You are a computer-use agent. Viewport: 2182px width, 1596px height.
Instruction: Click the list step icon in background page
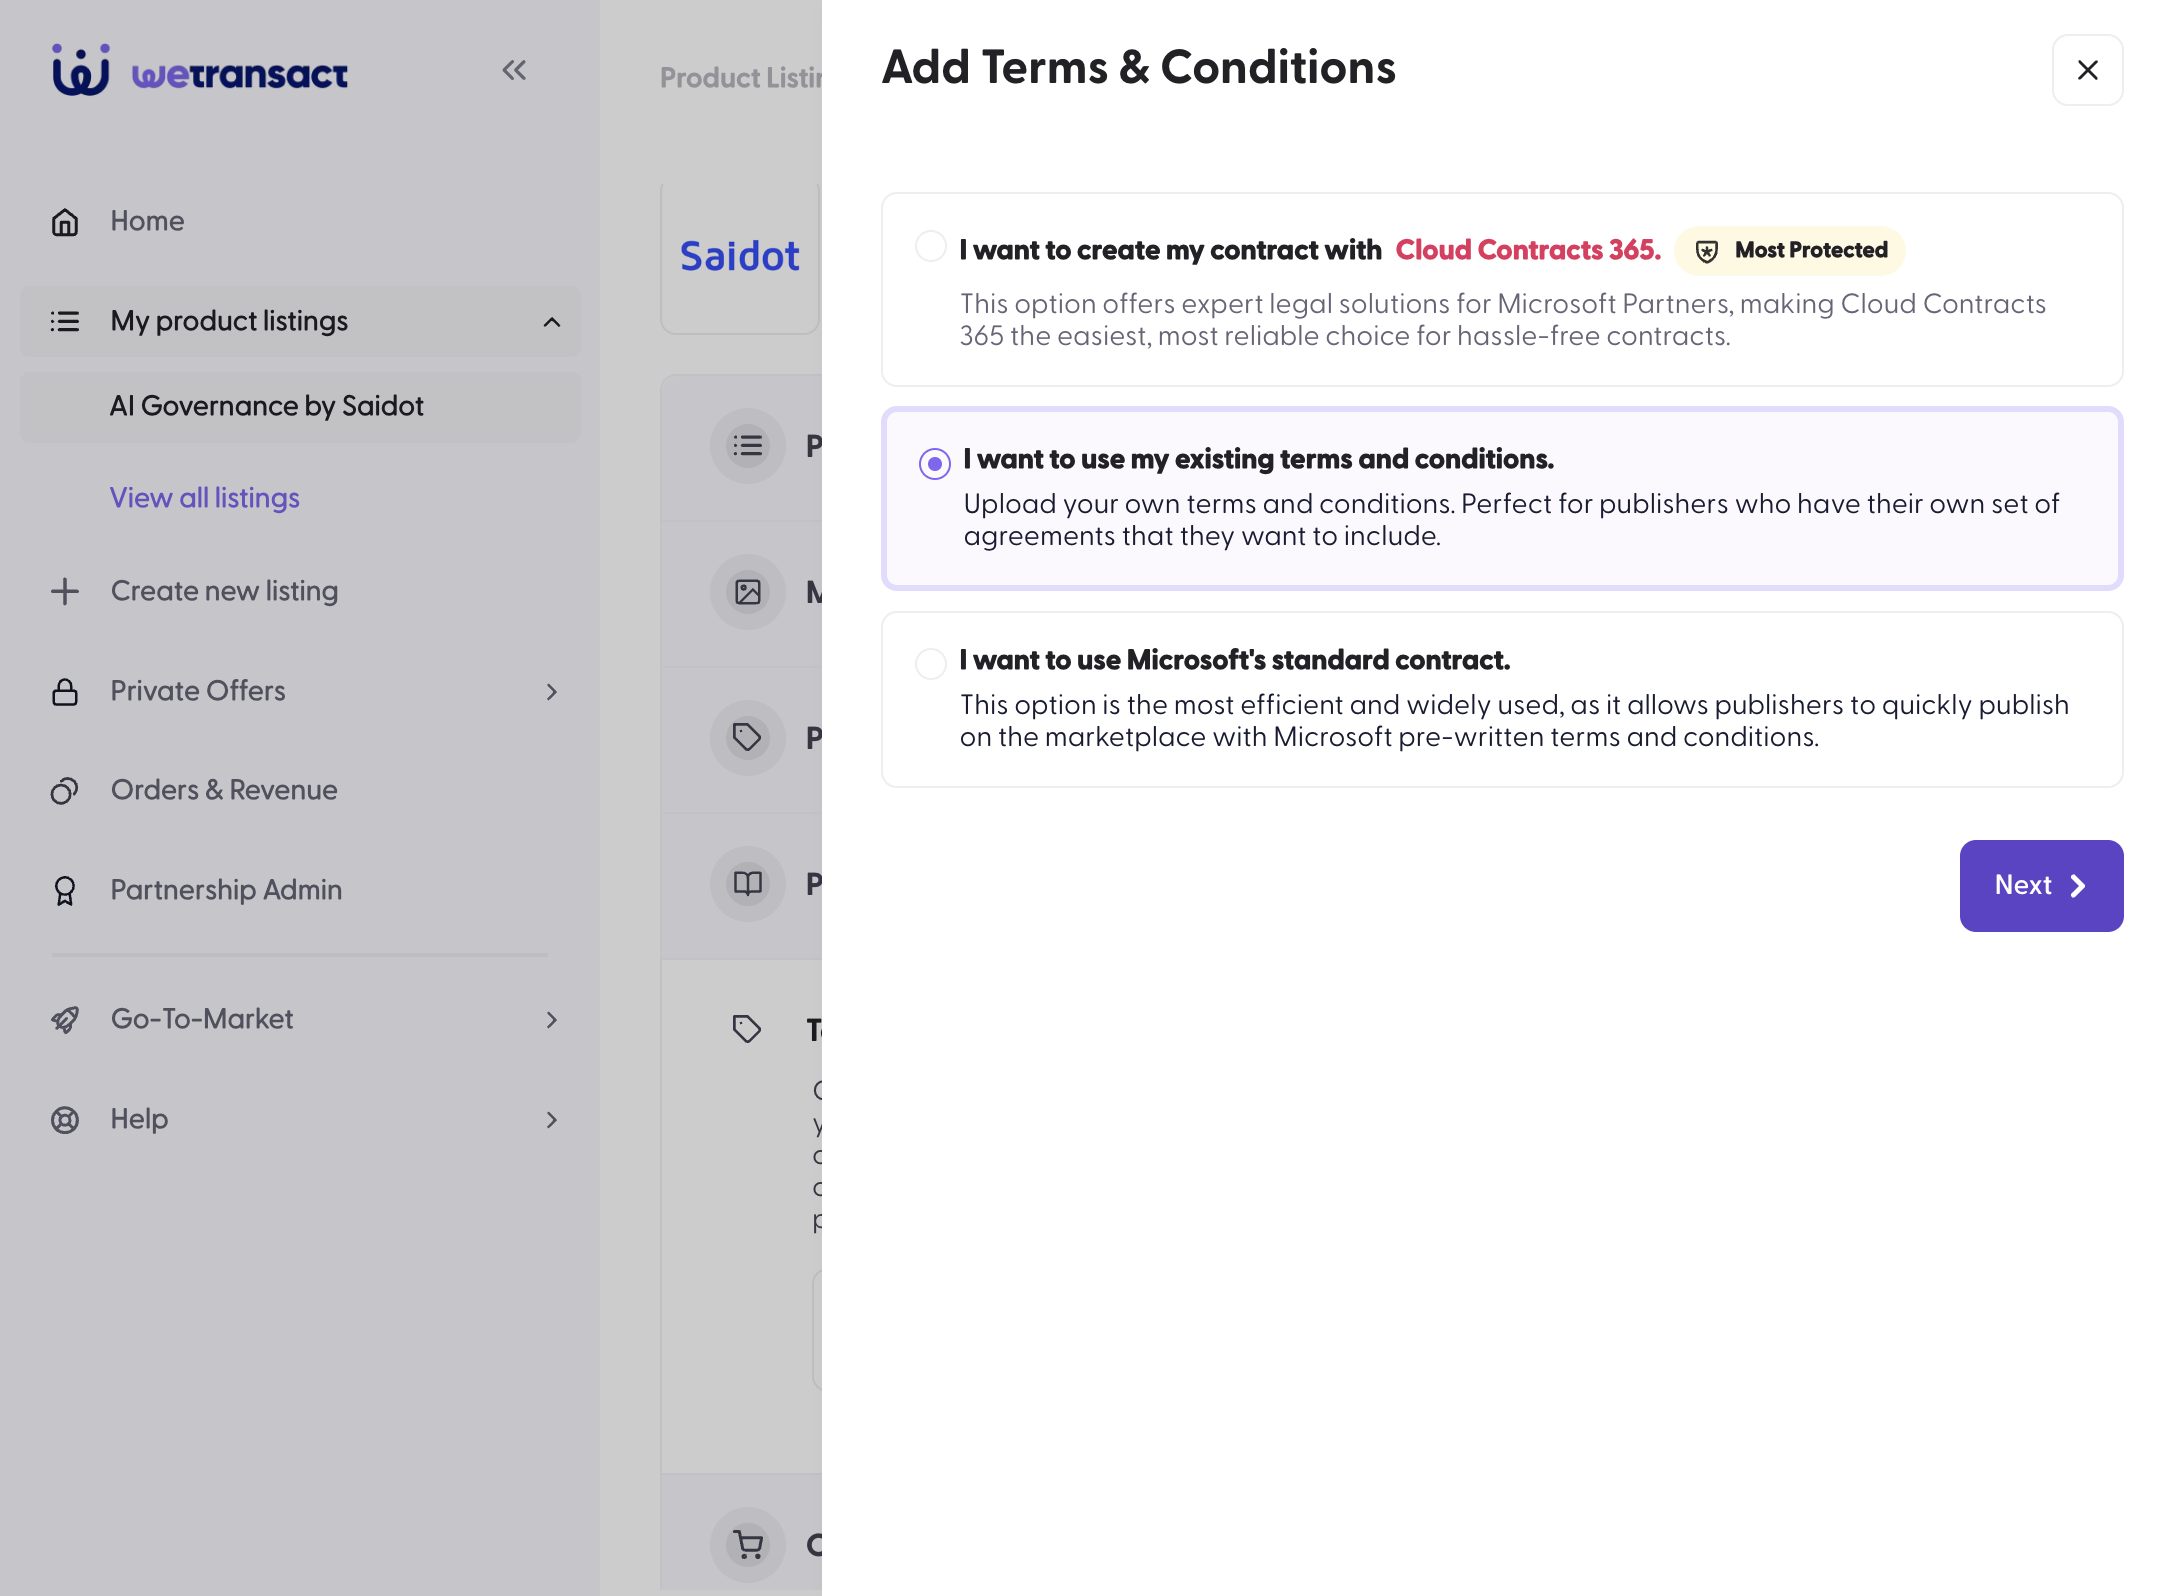tap(748, 446)
